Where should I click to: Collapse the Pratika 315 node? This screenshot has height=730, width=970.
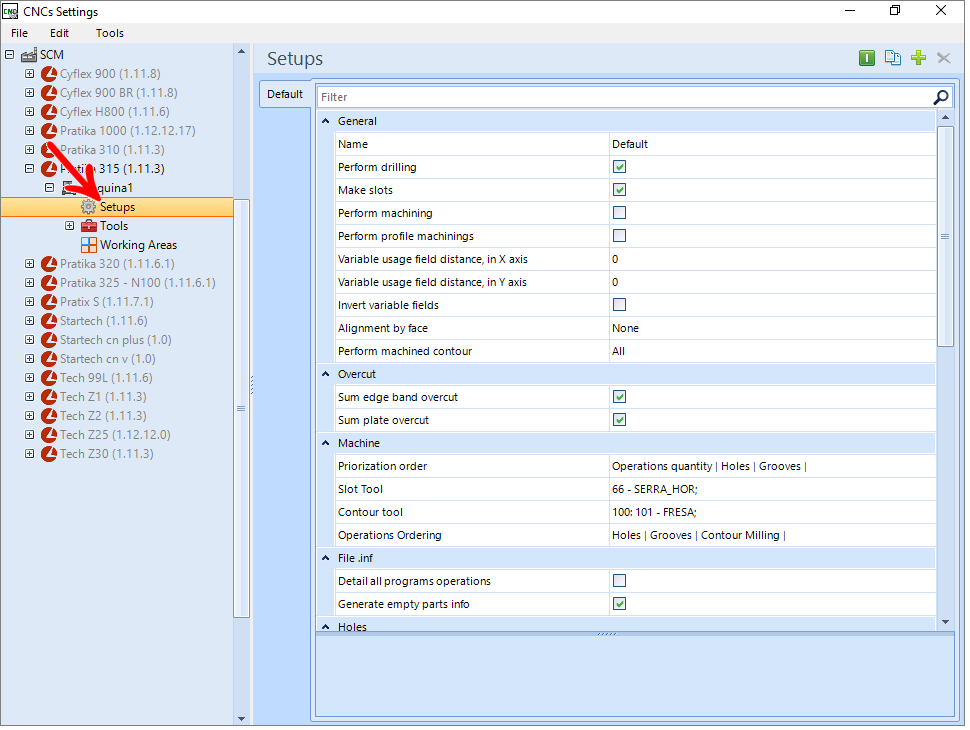pyautogui.click(x=29, y=168)
